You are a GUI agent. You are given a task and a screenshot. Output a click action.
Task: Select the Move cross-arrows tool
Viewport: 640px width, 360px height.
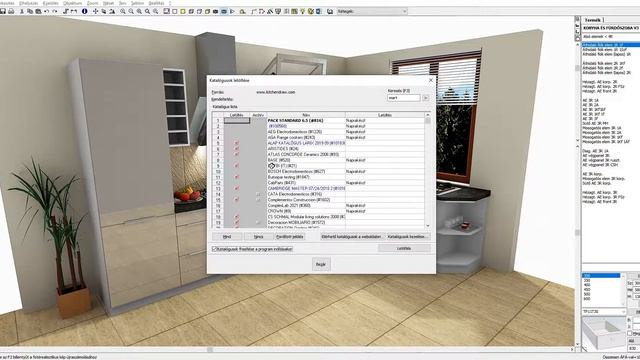(x=95, y=11)
